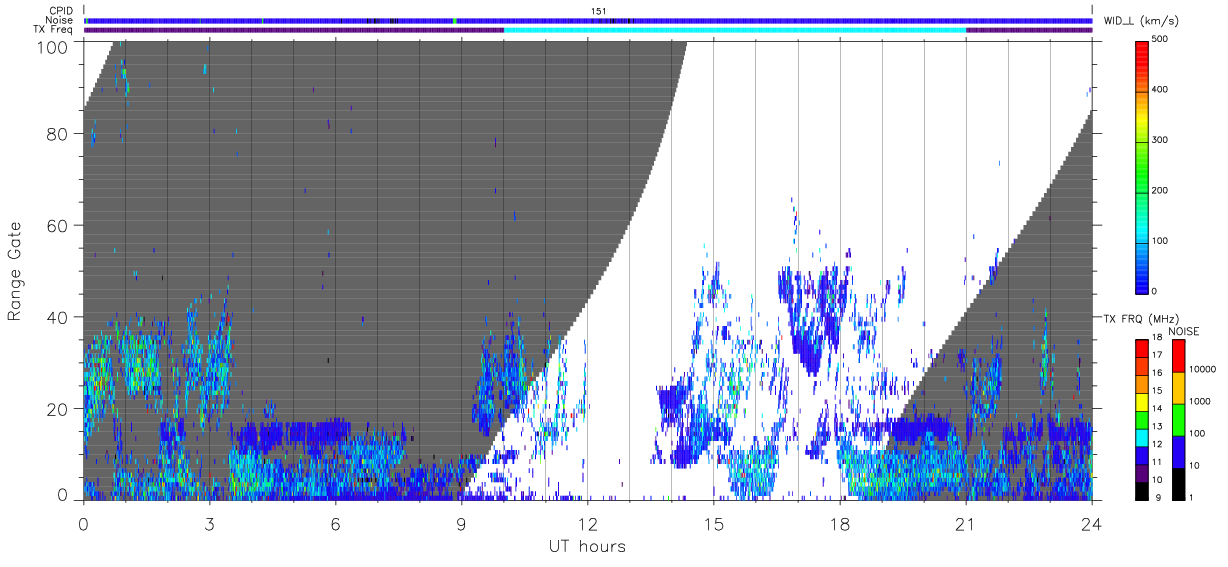Click the CPID value 151
The height and width of the screenshot is (567, 1228).
pos(598,10)
